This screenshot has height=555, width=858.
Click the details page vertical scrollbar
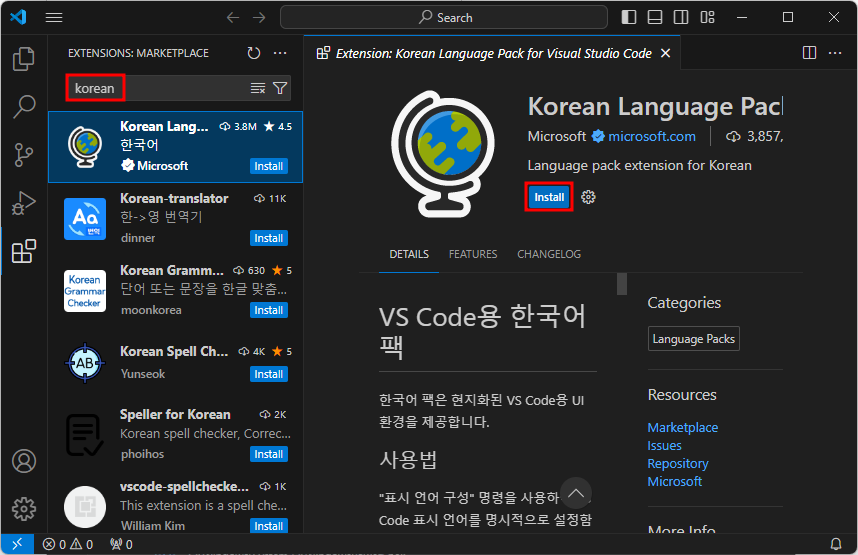pos(622,284)
